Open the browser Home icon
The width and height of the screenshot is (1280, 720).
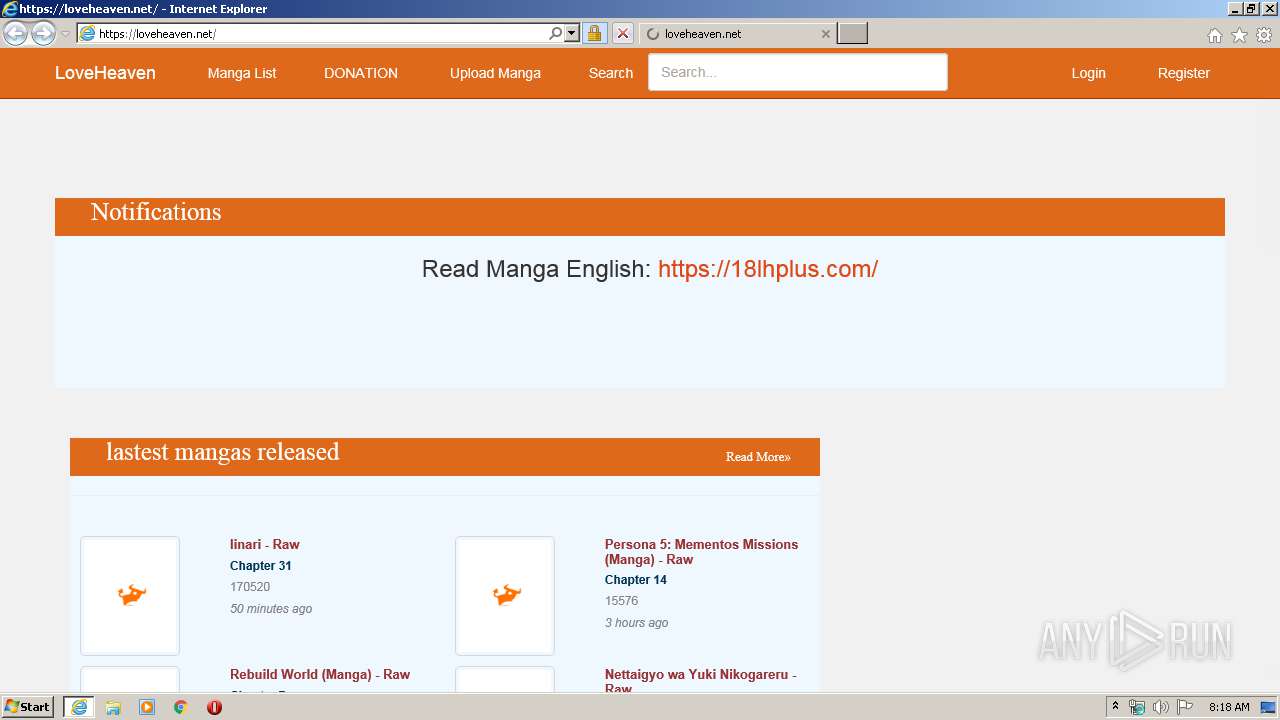click(1214, 35)
